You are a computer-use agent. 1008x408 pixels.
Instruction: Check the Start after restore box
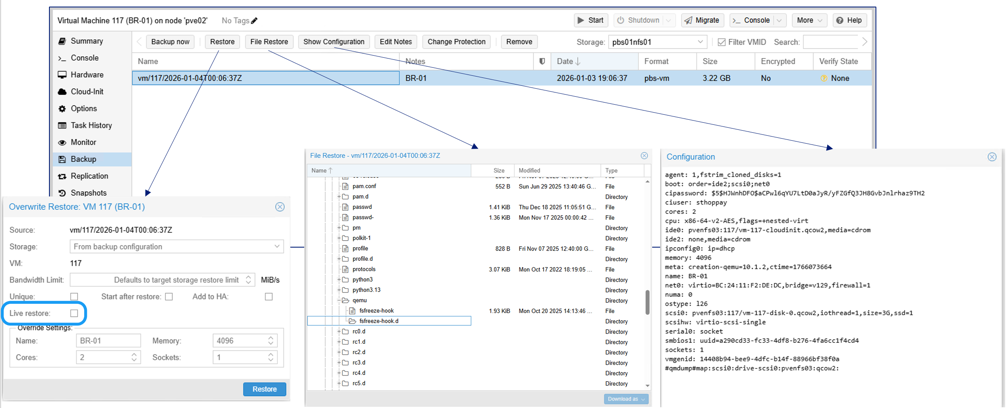pyautogui.click(x=169, y=297)
